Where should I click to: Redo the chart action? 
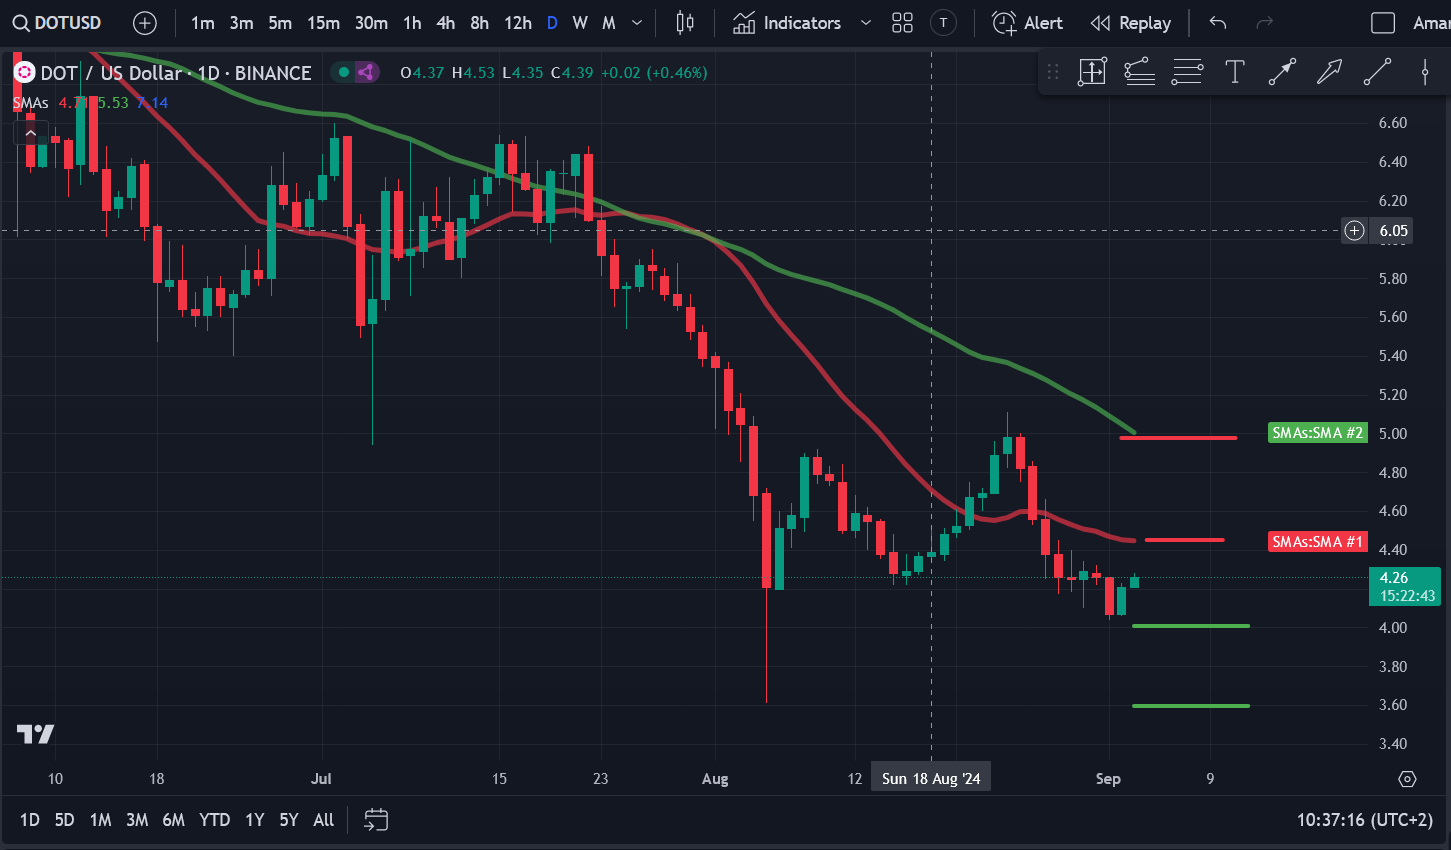(1264, 23)
